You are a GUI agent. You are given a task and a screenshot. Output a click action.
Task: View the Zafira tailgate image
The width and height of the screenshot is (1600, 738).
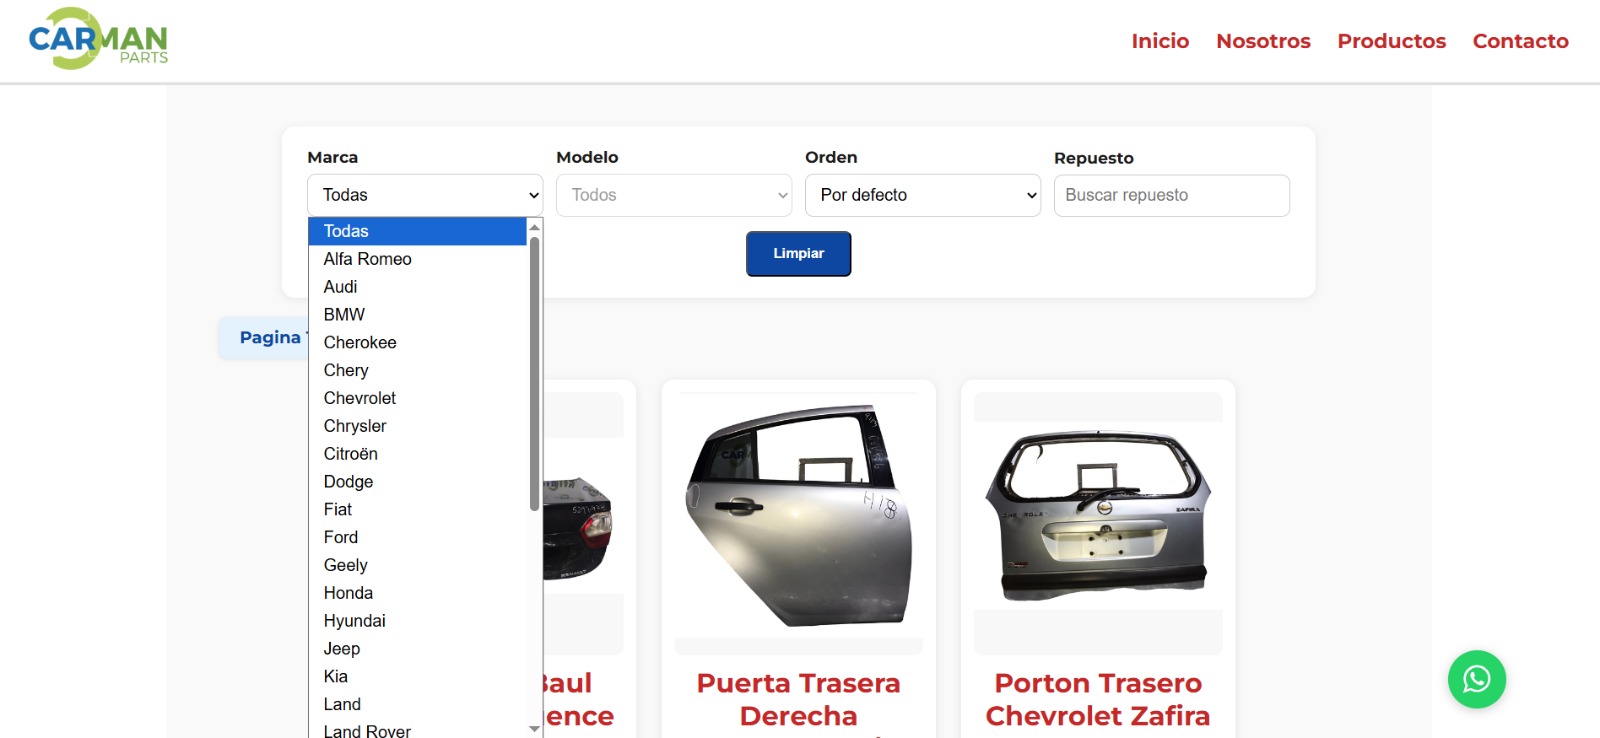(1097, 515)
